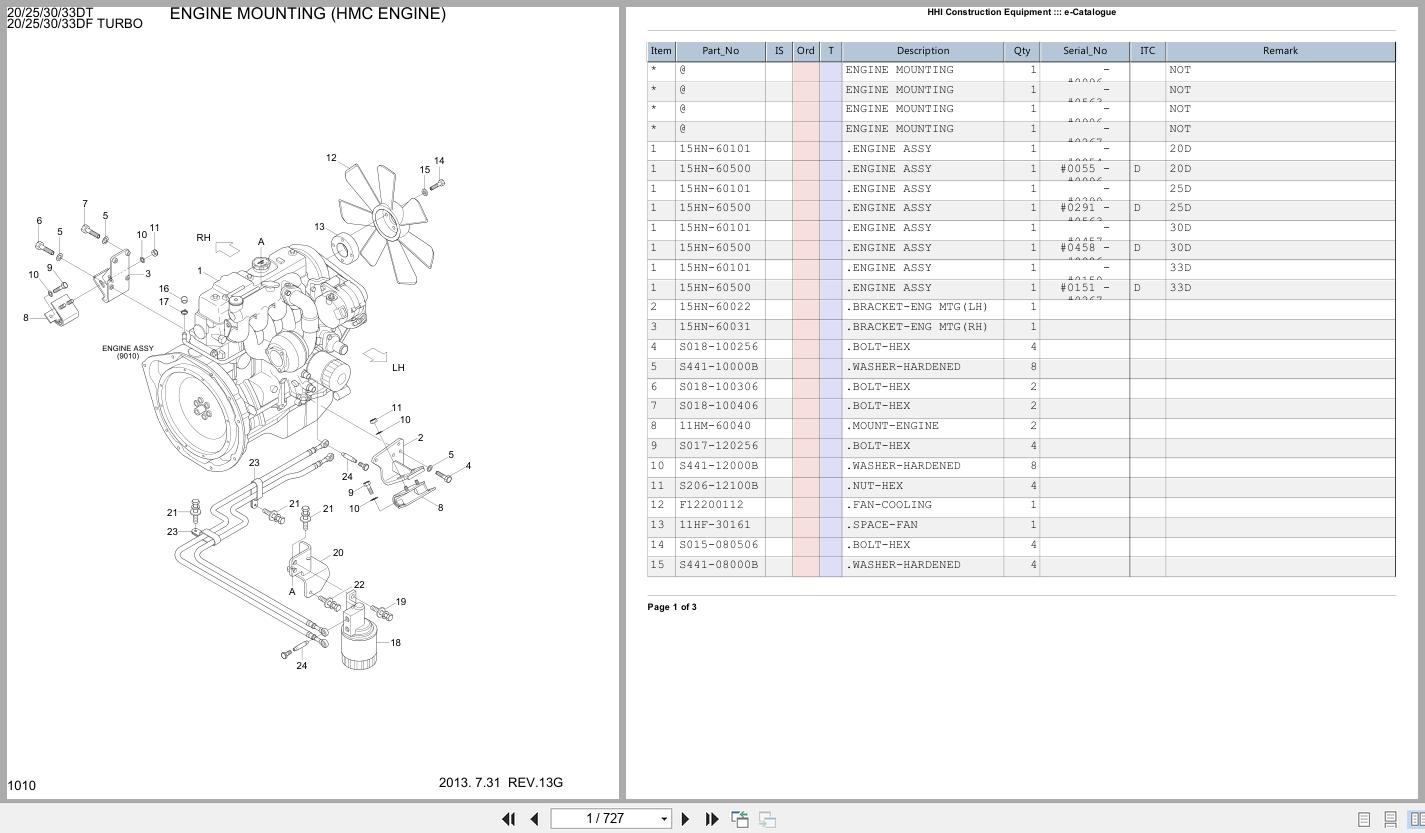Viewport: 1425px width, 833px height.
Task: Click the LH direction label in diagram
Action: click(x=398, y=368)
